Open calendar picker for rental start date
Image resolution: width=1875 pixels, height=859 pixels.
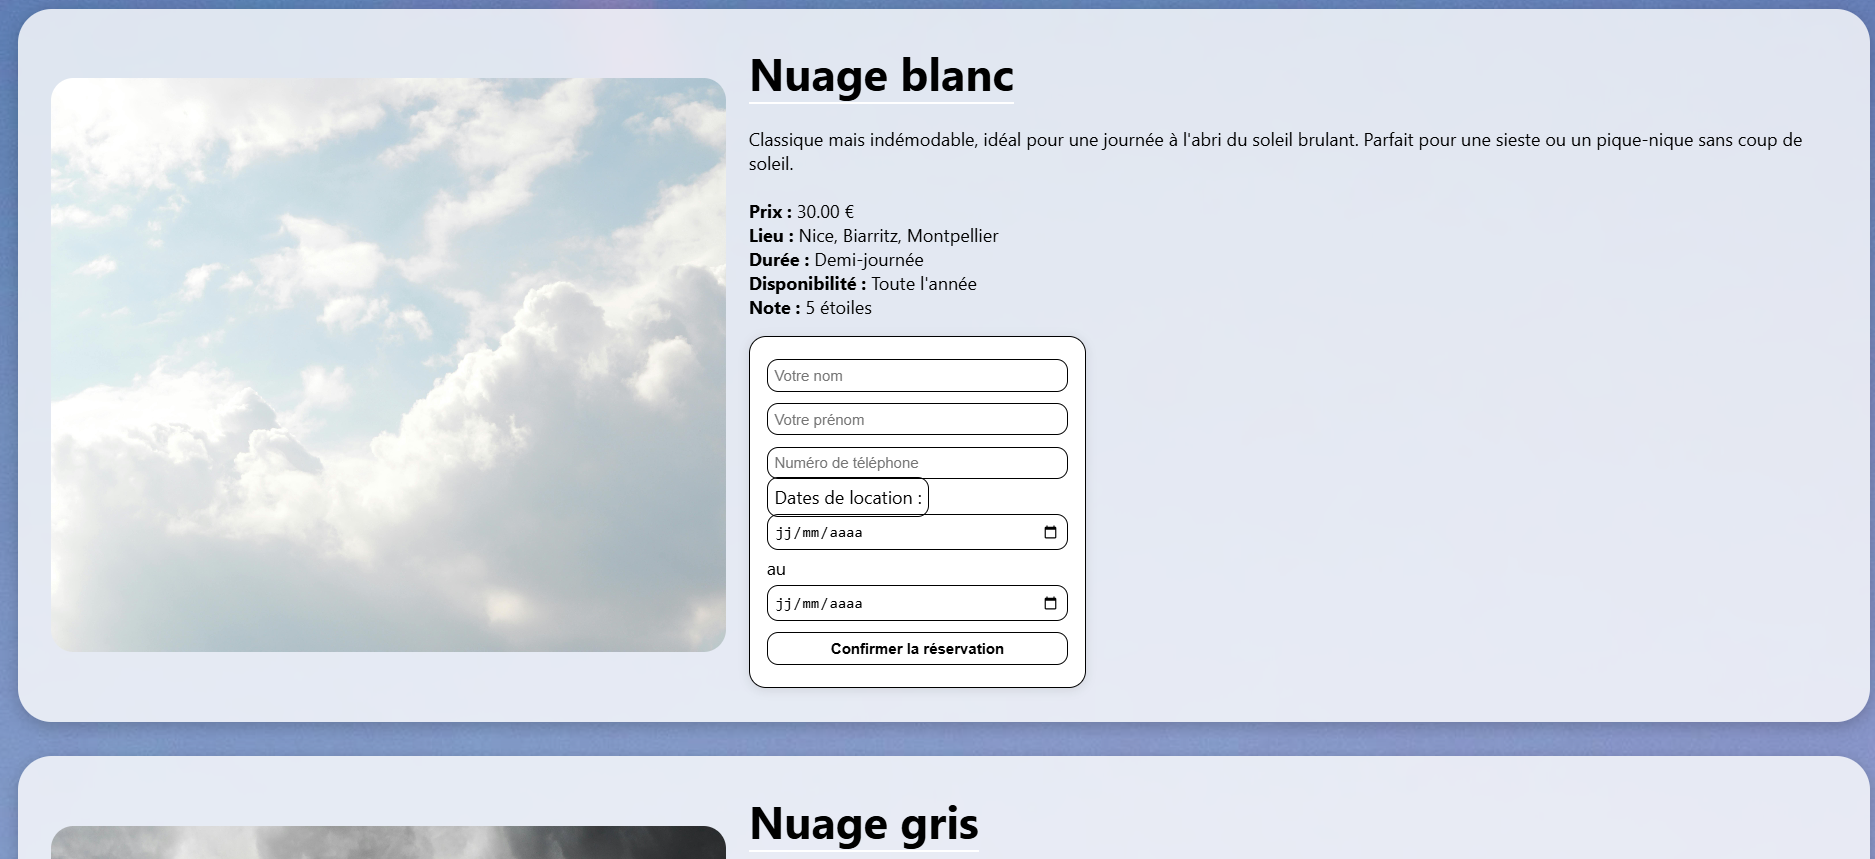click(x=1050, y=533)
